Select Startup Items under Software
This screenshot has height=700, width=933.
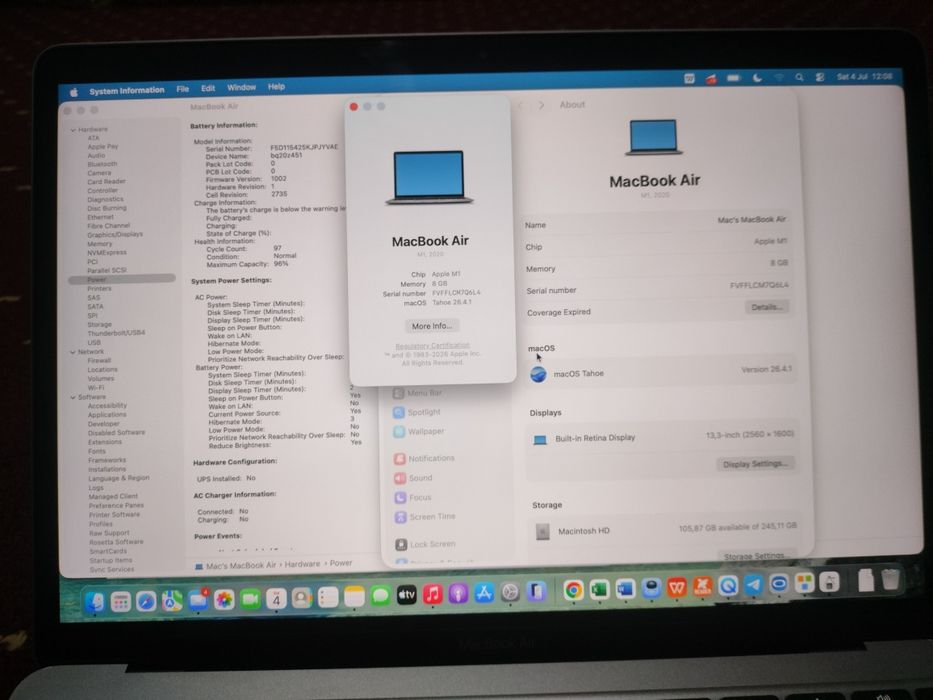pyautogui.click(x=111, y=561)
